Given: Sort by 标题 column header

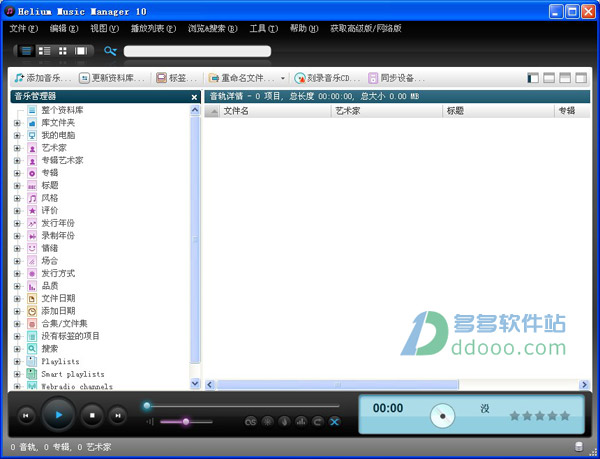Looking at the screenshot, I should 499,111.
